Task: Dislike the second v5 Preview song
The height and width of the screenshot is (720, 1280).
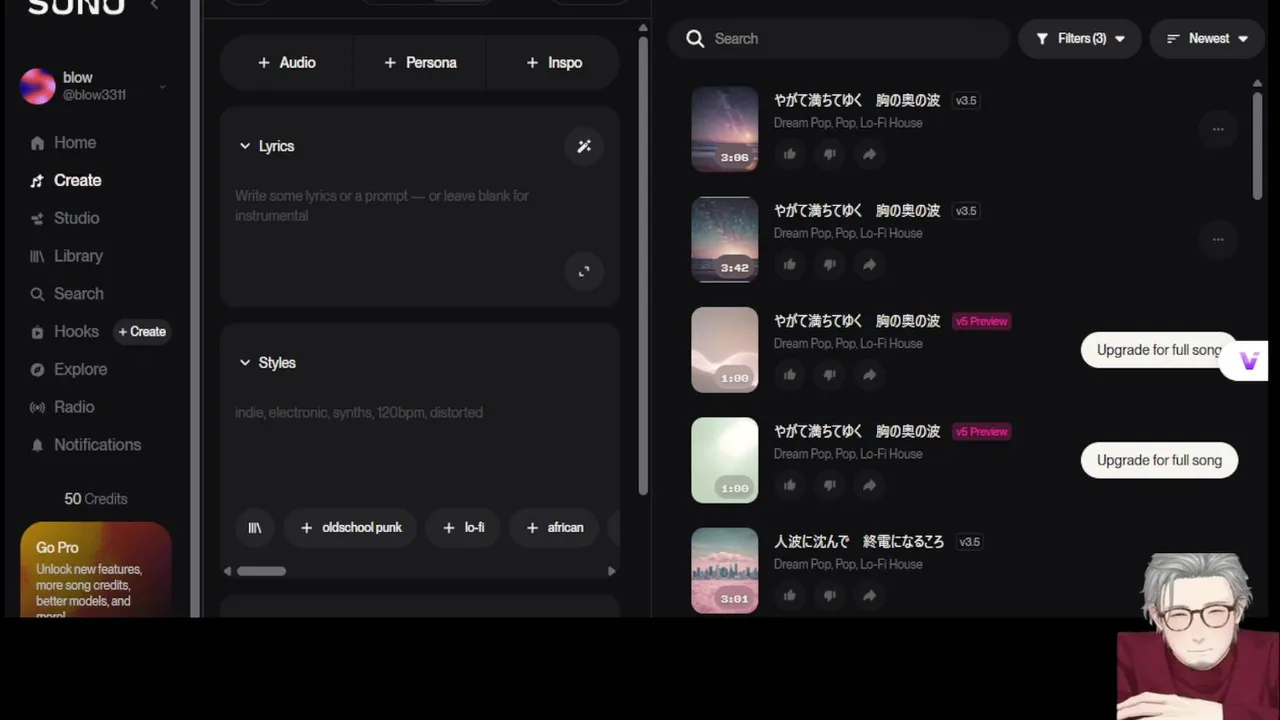Action: pos(830,485)
